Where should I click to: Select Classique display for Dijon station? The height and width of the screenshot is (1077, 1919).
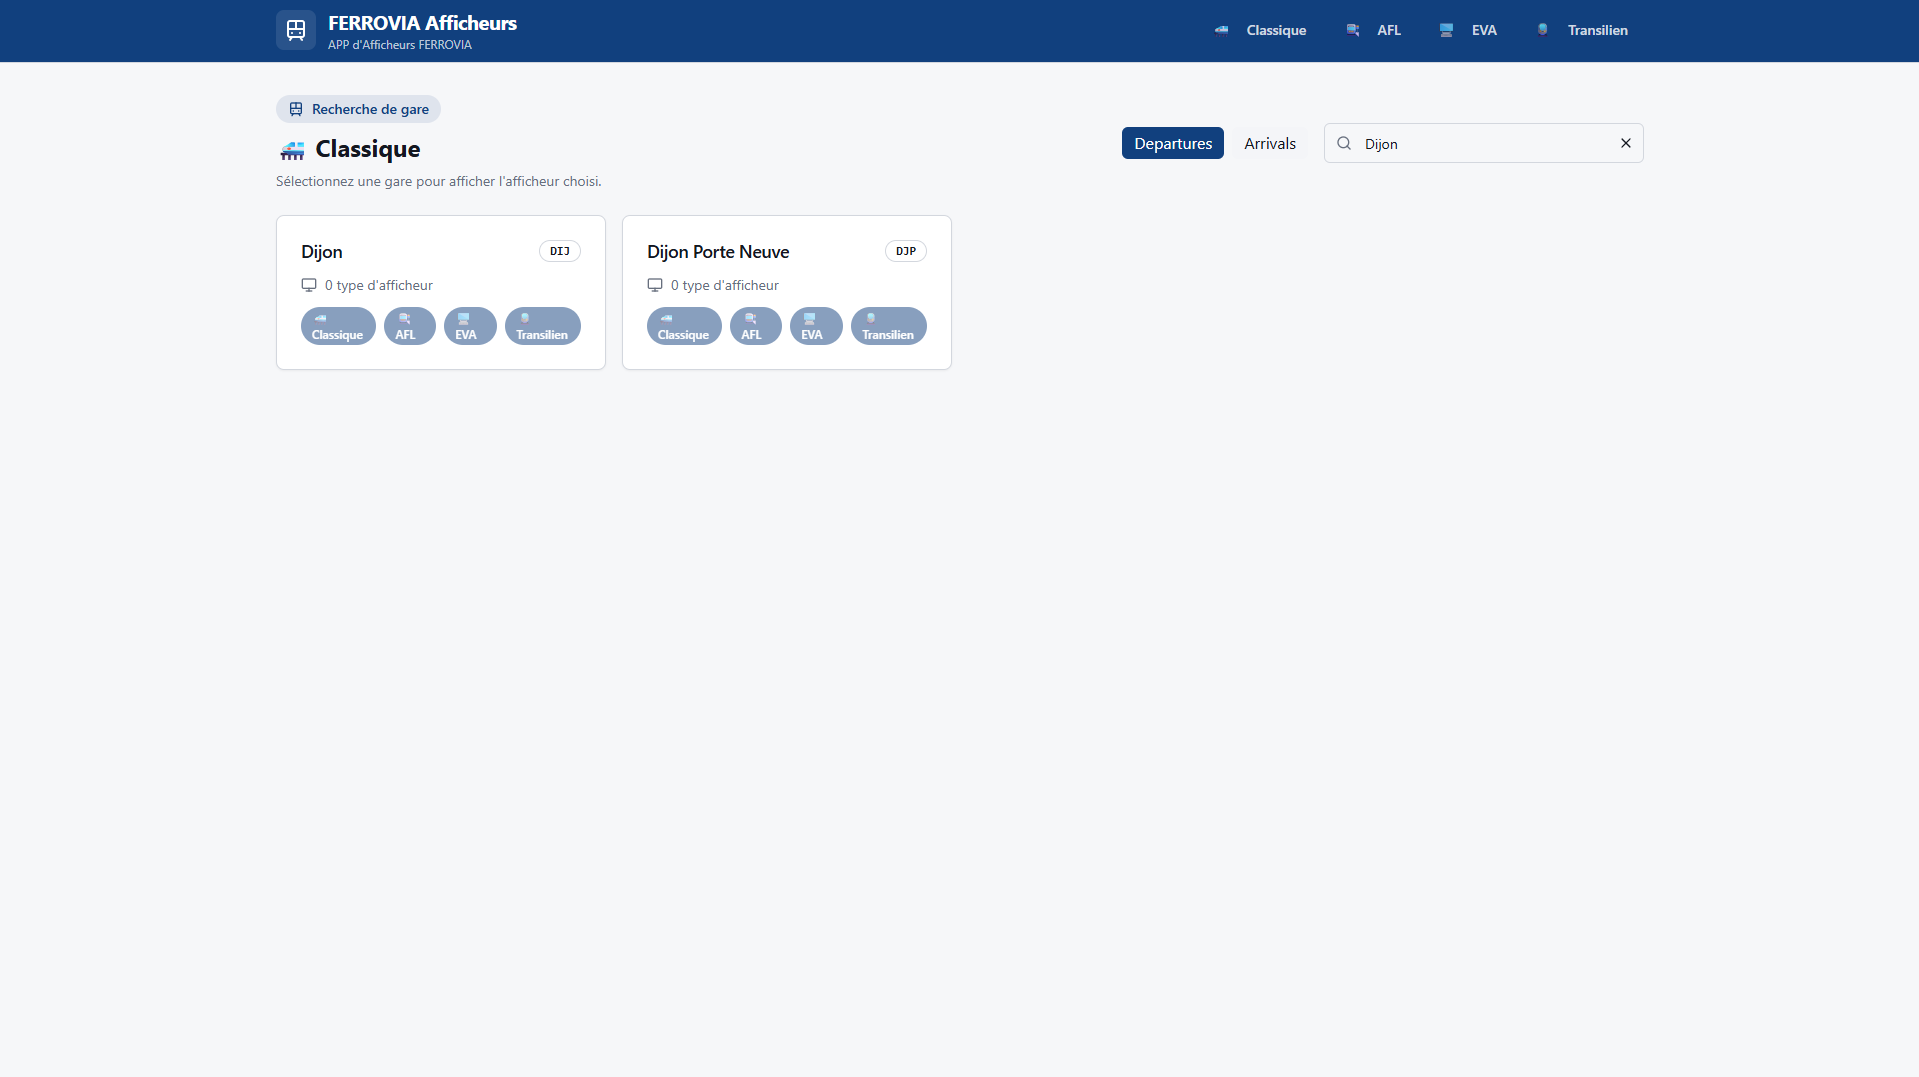(338, 326)
